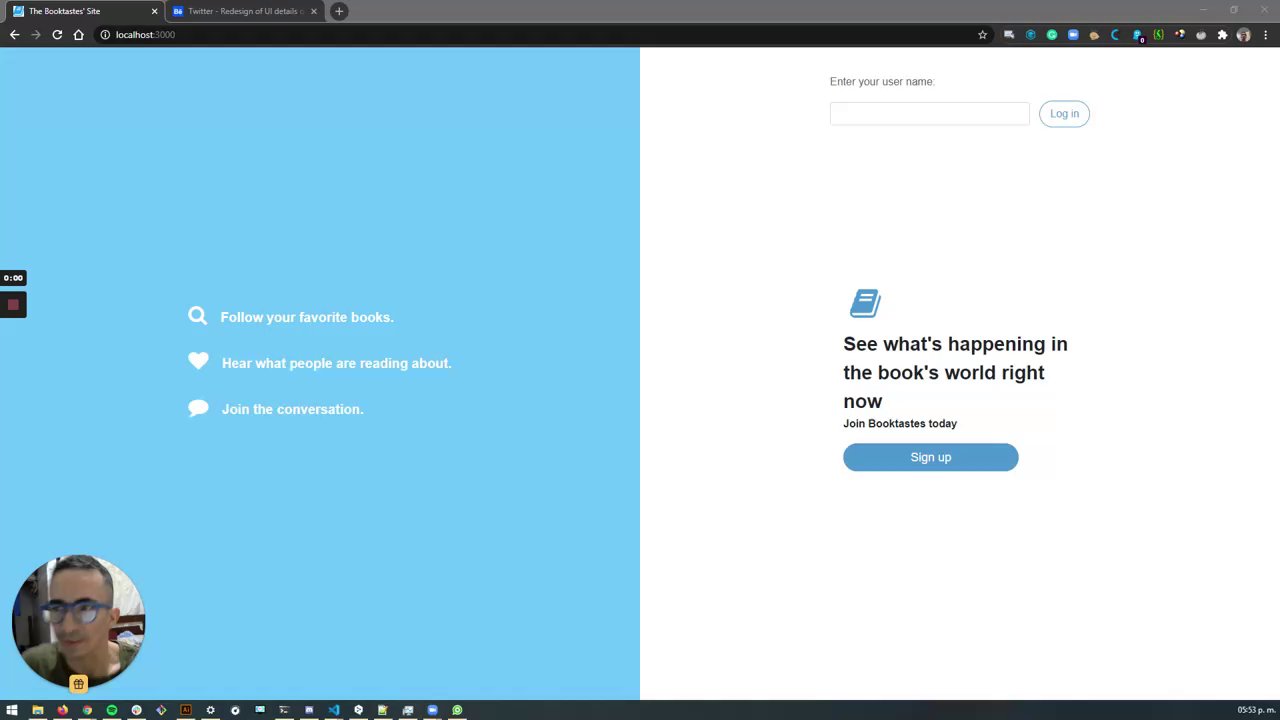Open Adobe Illustrator from taskbar

click(185, 710)
